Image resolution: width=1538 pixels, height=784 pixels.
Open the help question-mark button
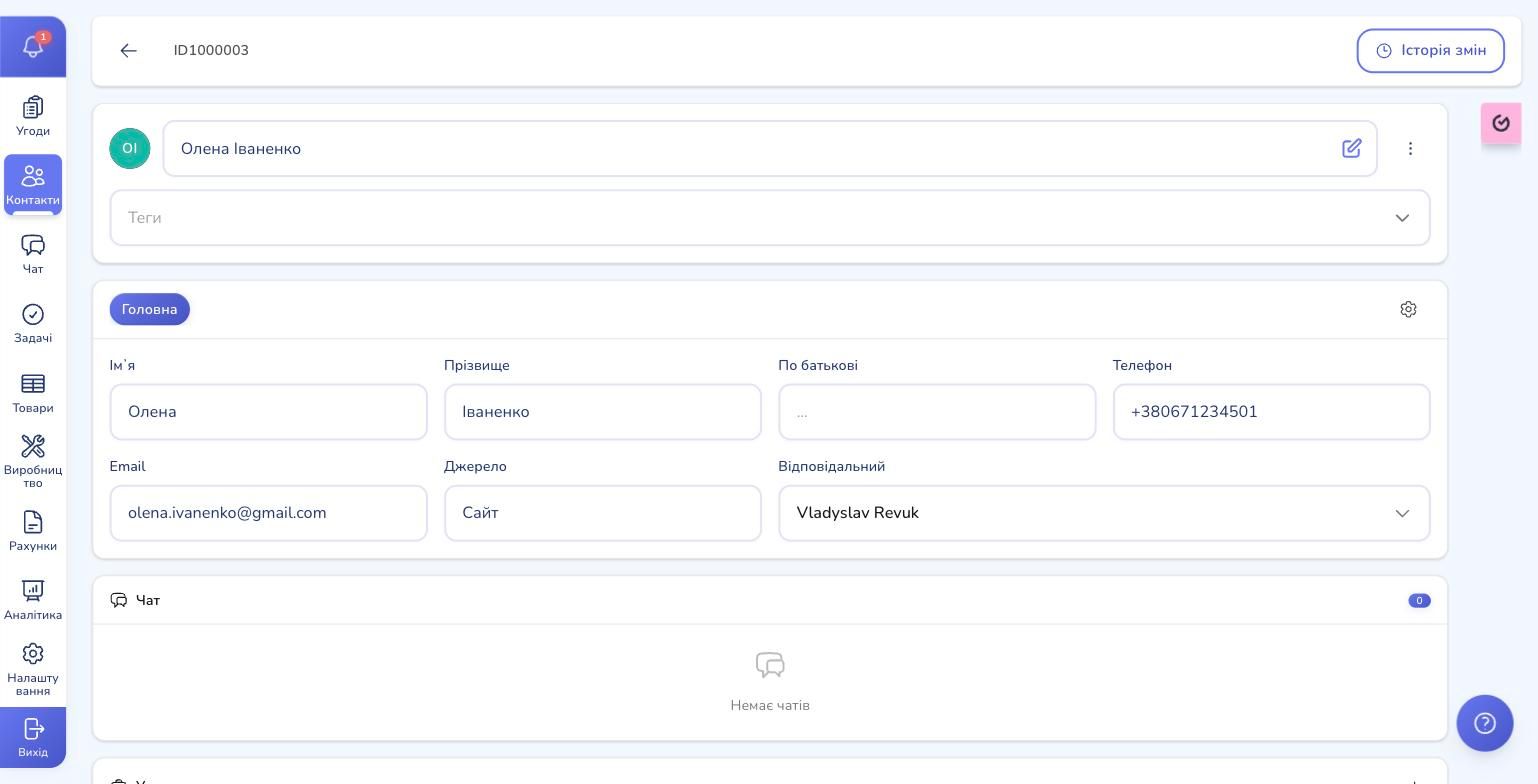coord(1485,723)
